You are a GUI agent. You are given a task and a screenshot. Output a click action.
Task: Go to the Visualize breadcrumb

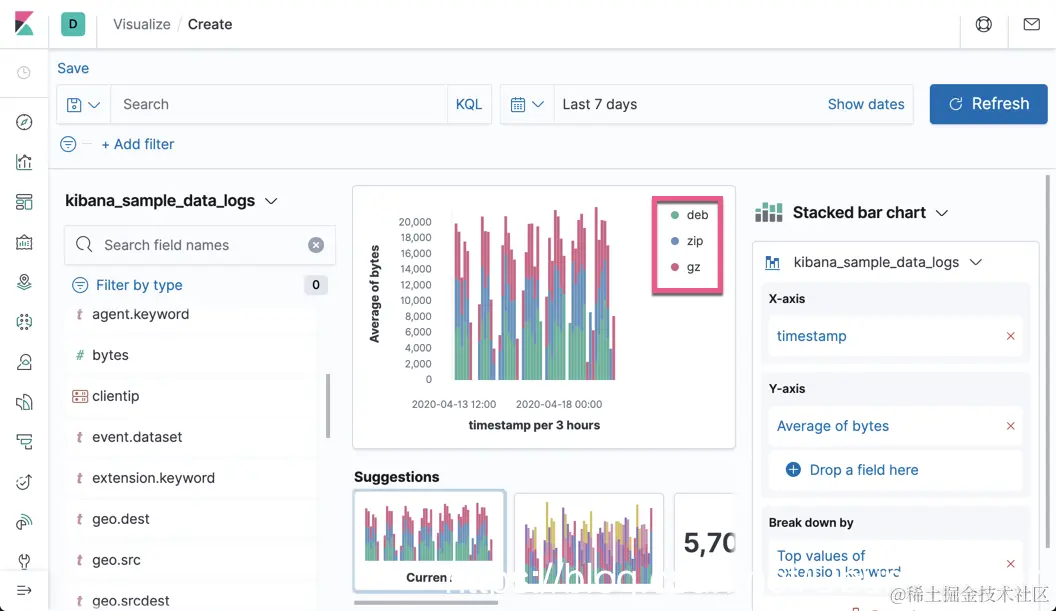[141, 24]
